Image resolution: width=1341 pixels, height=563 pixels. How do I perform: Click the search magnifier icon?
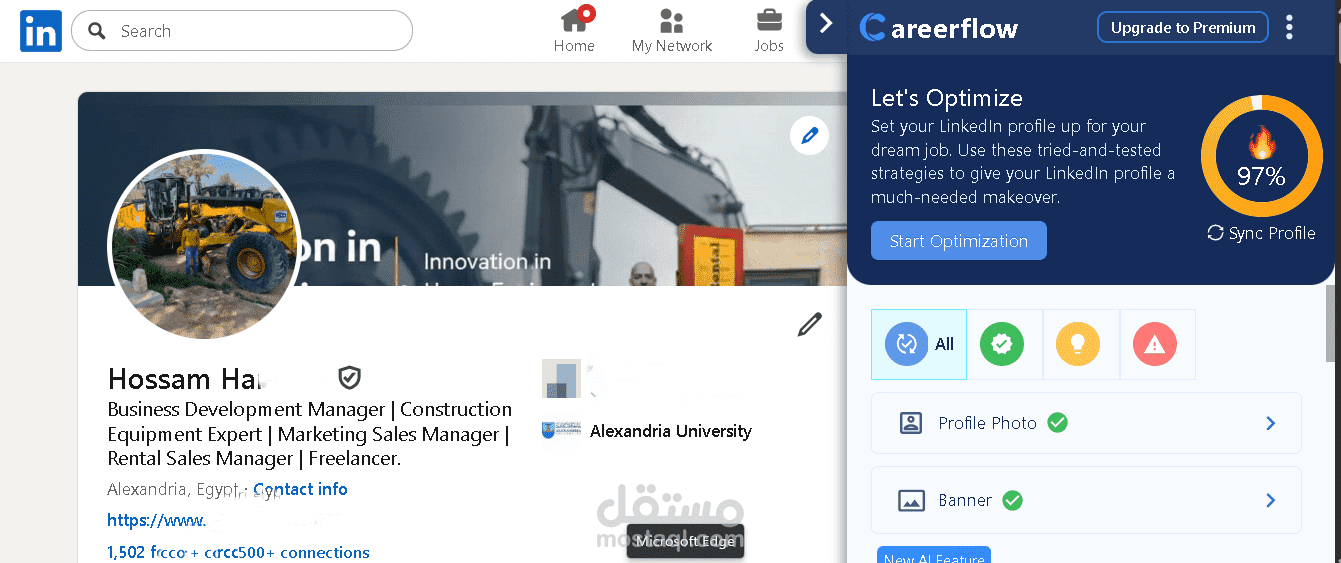(x=97, y=31)
